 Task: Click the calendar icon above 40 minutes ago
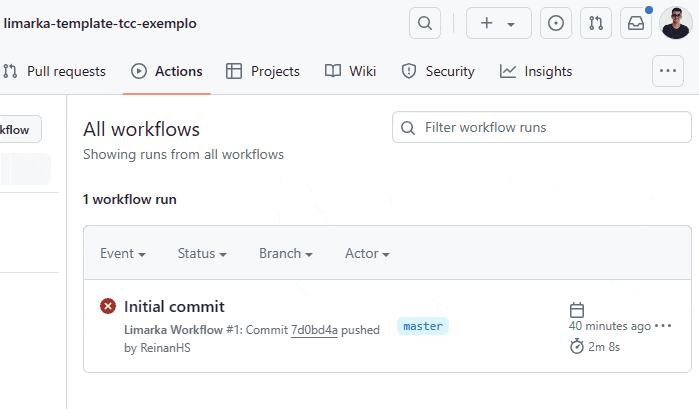pos(577,310)
